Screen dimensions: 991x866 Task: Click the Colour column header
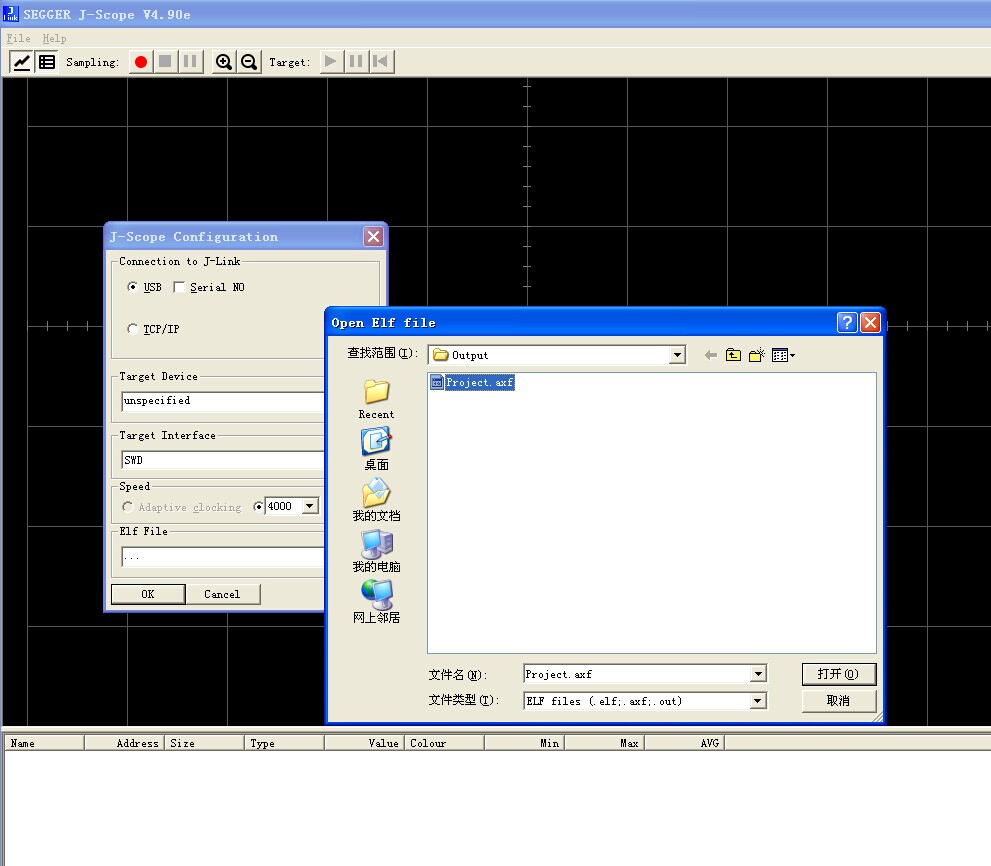[445, 743]
